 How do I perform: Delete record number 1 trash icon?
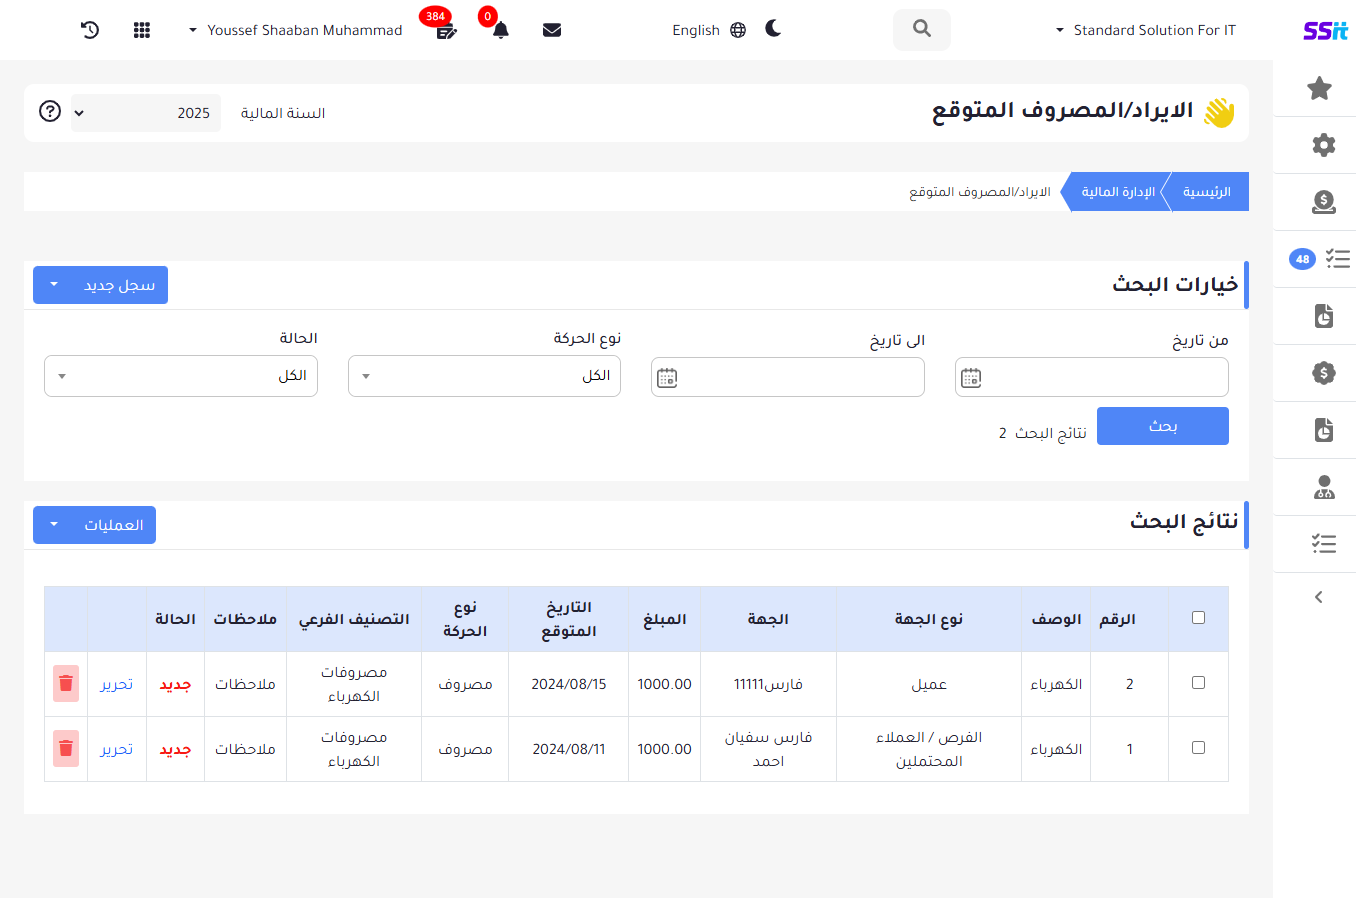[66, 749]
